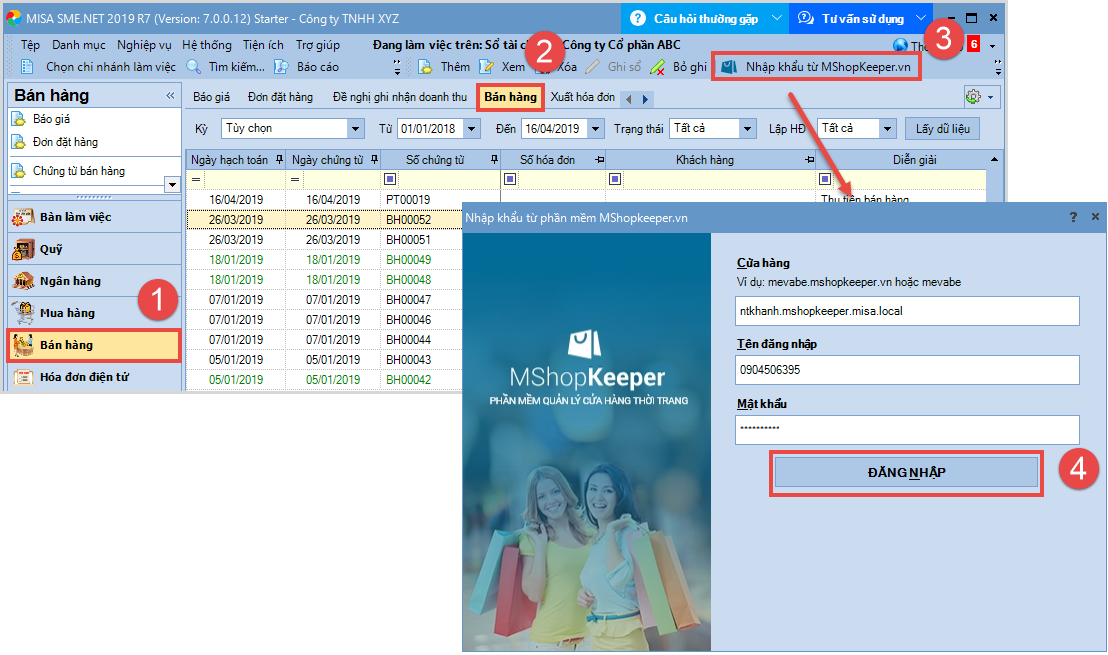Open filter operator for Số hóa đơn column

pos(509,179)
